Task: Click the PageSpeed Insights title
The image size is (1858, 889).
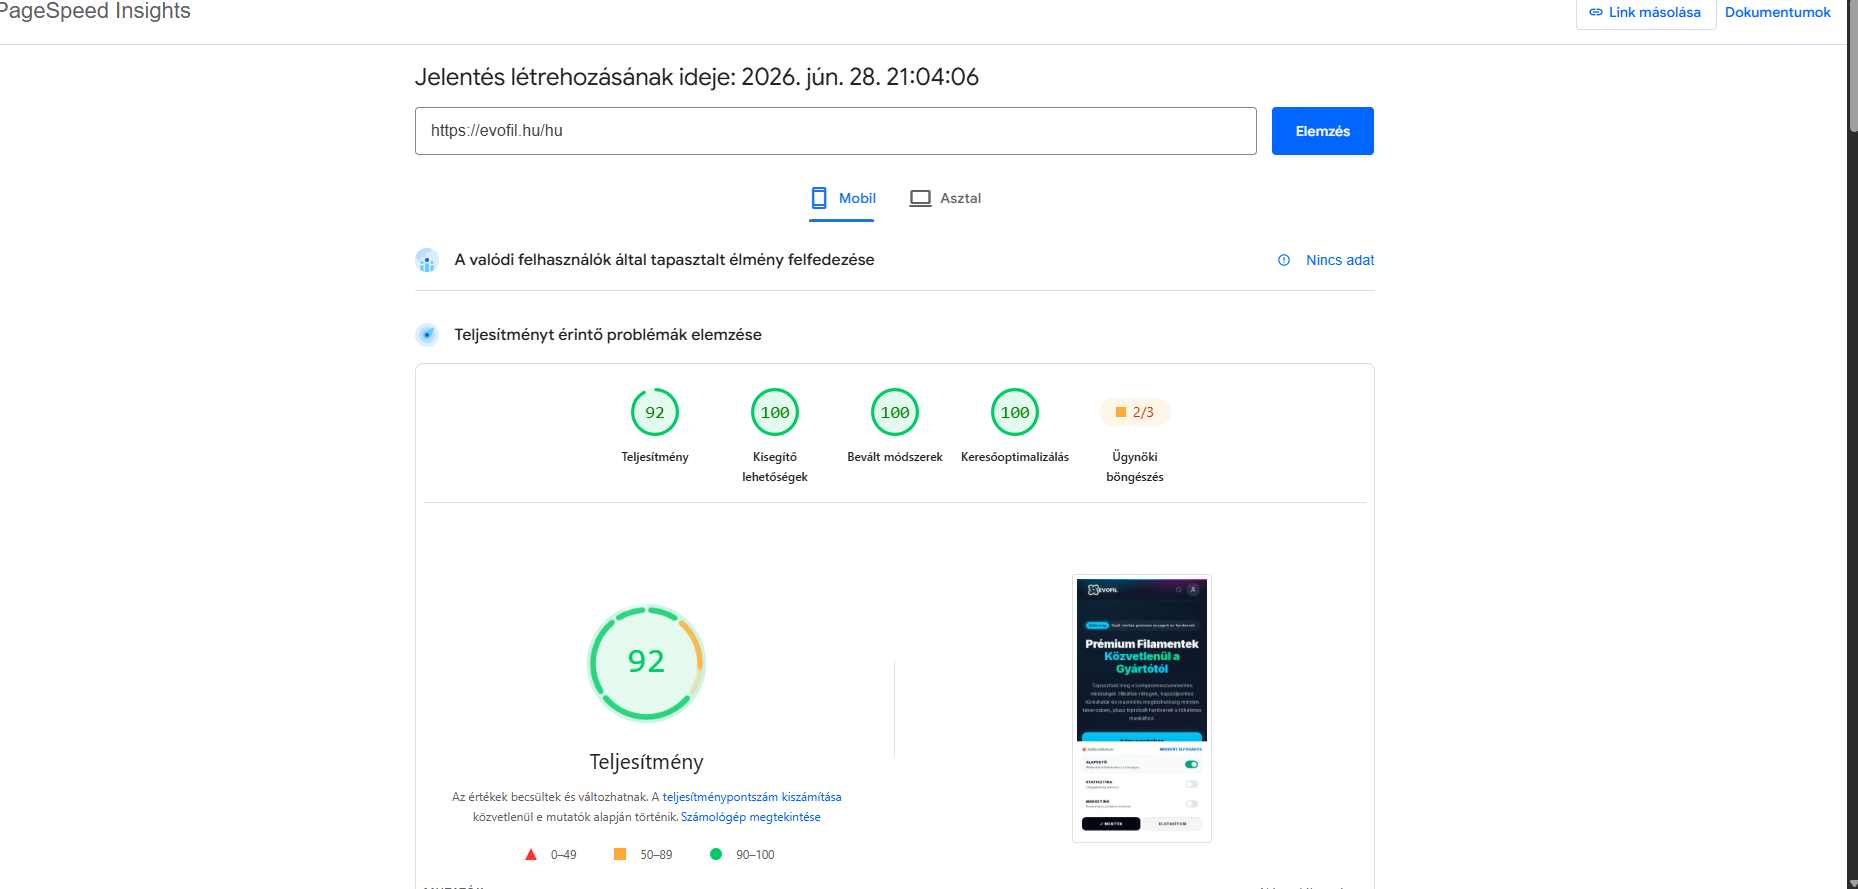Action: 94,11
